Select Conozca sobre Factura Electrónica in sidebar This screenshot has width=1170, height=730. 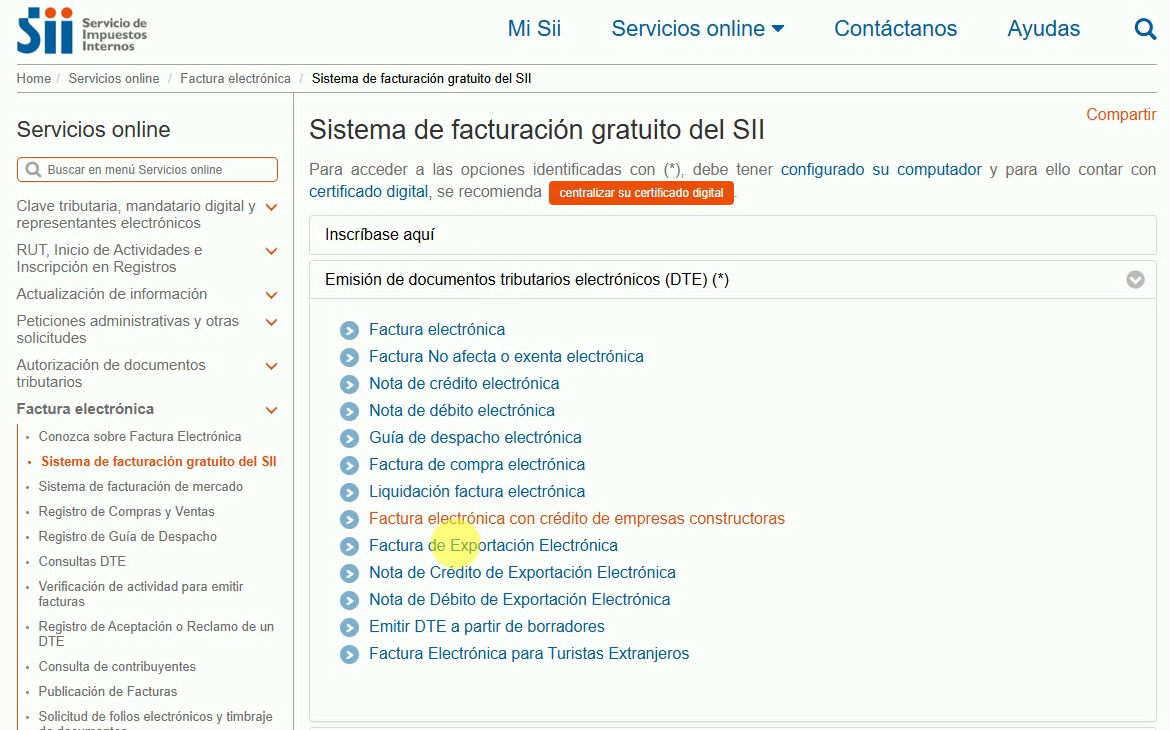140,437
